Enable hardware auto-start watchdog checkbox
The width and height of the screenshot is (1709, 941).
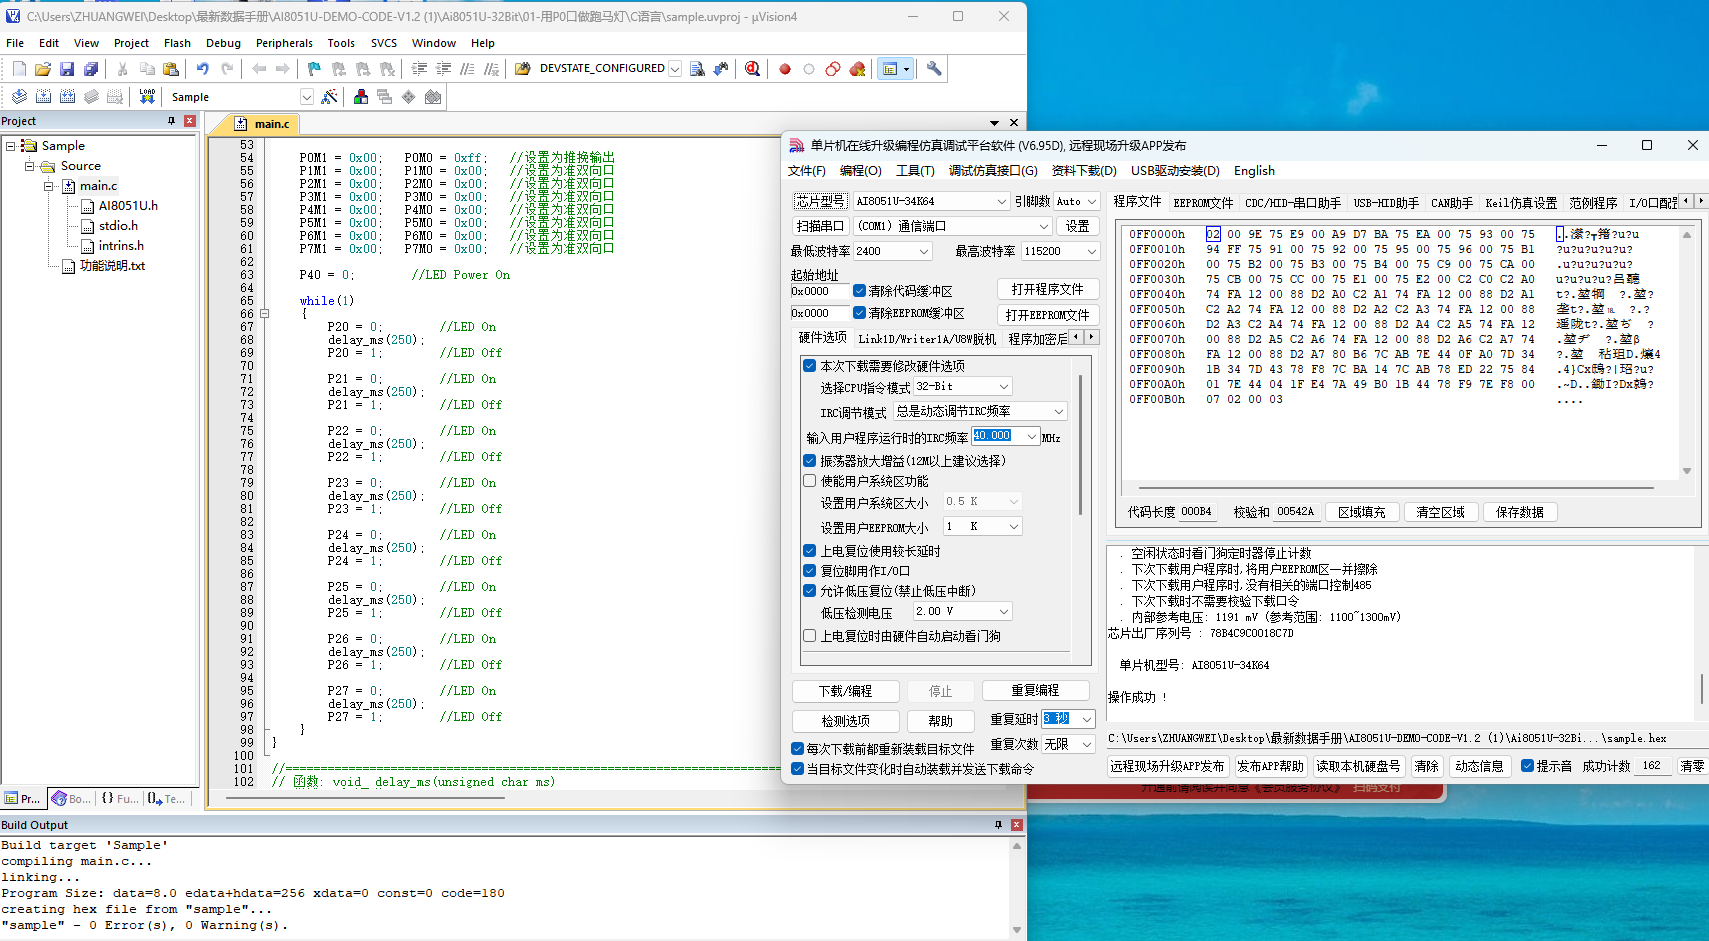click(810, 636)
